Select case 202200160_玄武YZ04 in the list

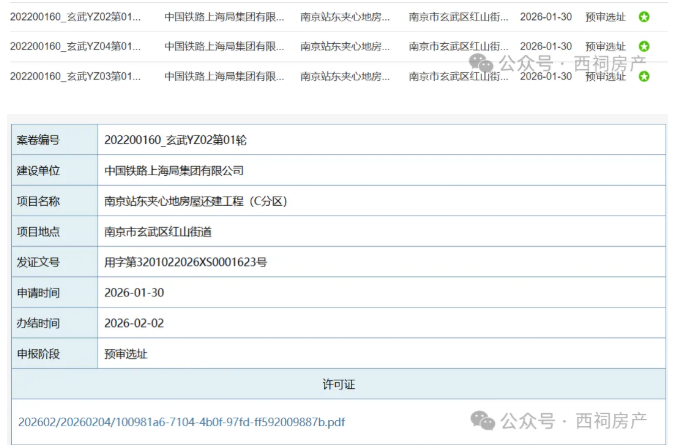[x=75, y=46]
